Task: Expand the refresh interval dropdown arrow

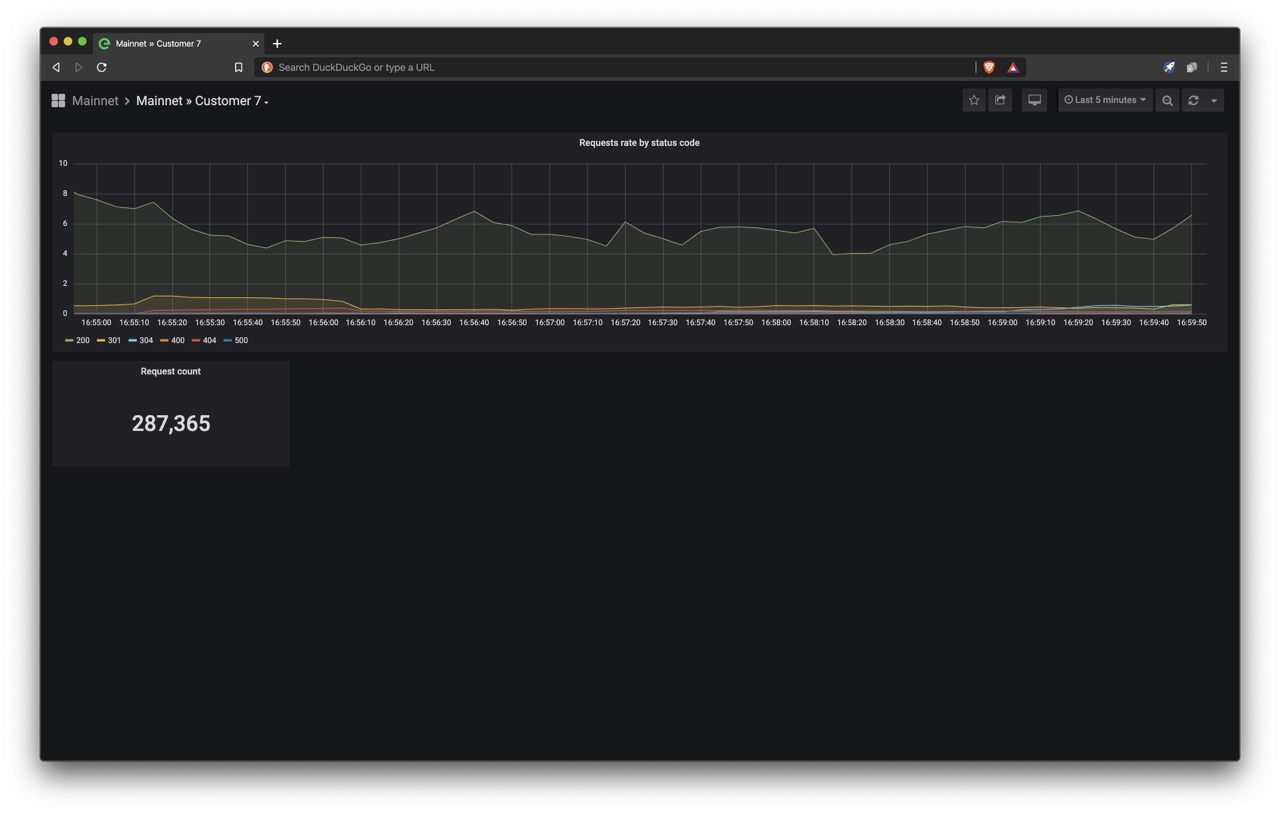Action: (x=1214, y=100)
